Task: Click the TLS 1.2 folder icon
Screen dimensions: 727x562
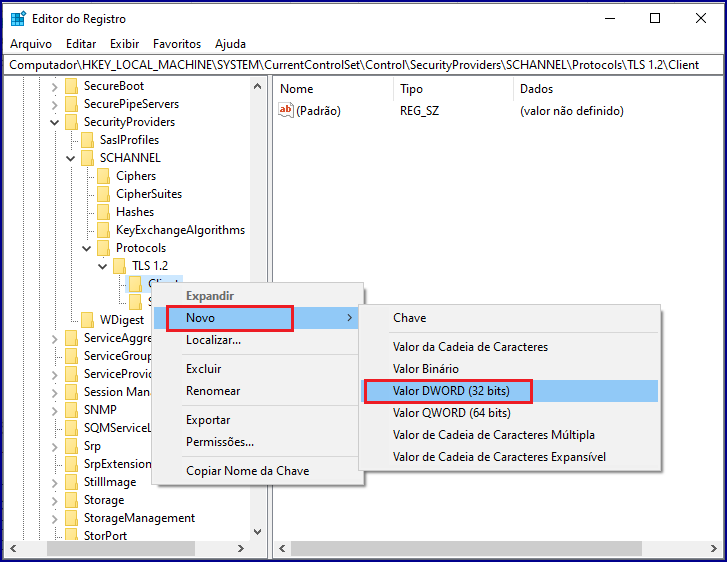Action: 120,266
